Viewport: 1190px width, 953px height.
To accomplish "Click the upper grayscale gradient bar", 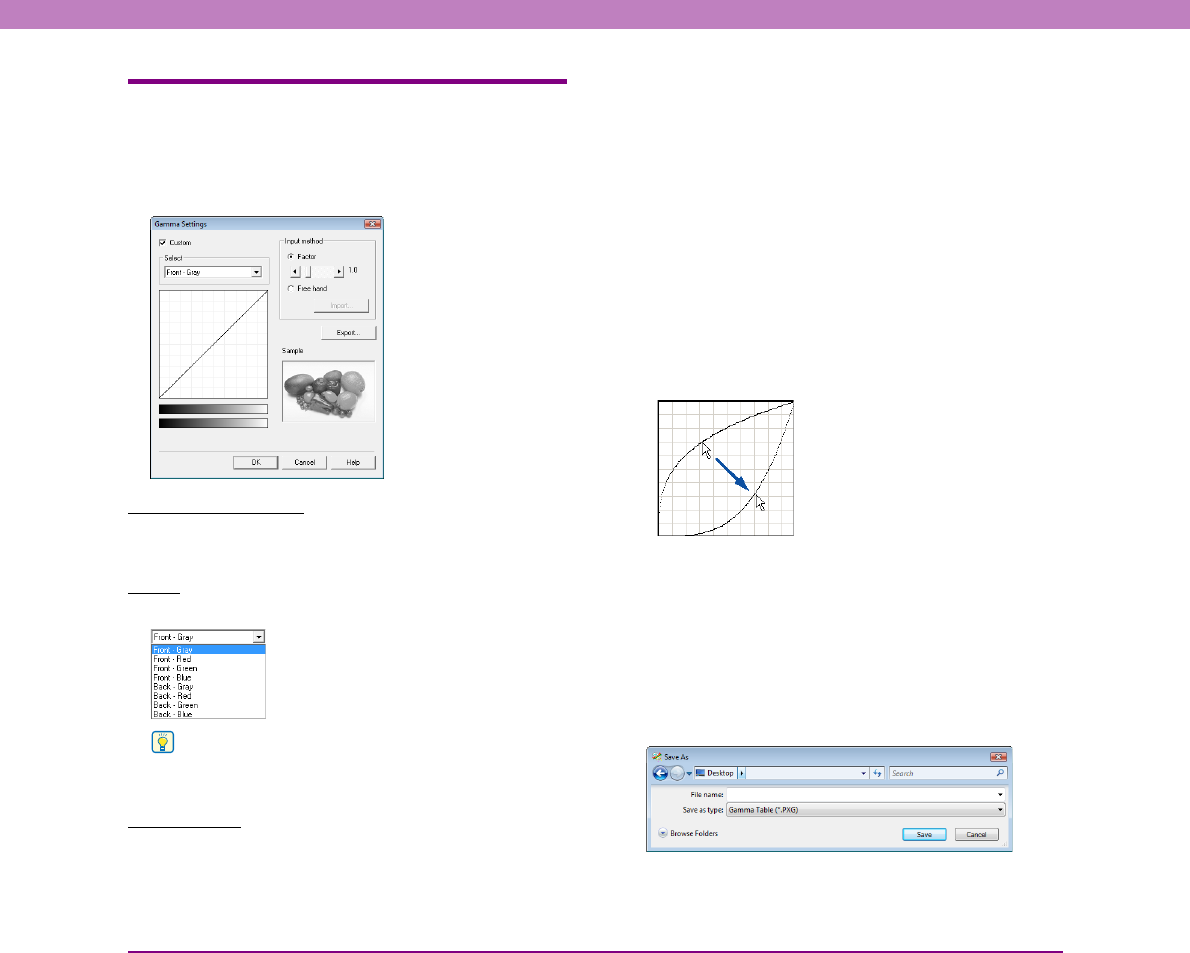I will 213,409.
